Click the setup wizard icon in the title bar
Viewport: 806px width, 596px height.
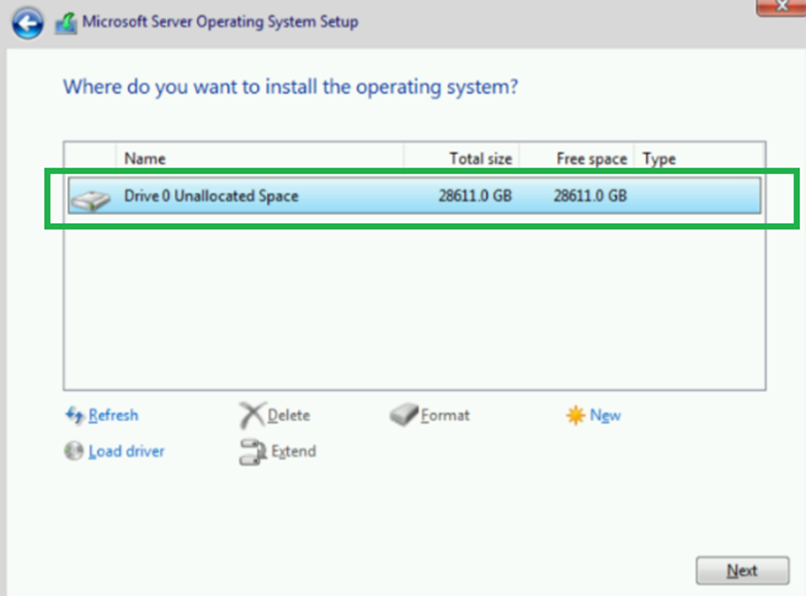(x=66, y=23)
